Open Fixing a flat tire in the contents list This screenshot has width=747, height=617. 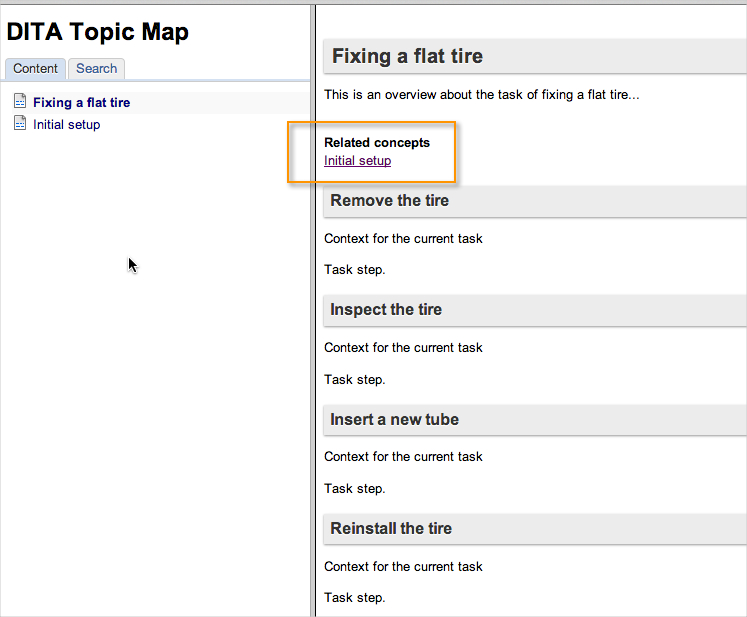tap(81, 102)
